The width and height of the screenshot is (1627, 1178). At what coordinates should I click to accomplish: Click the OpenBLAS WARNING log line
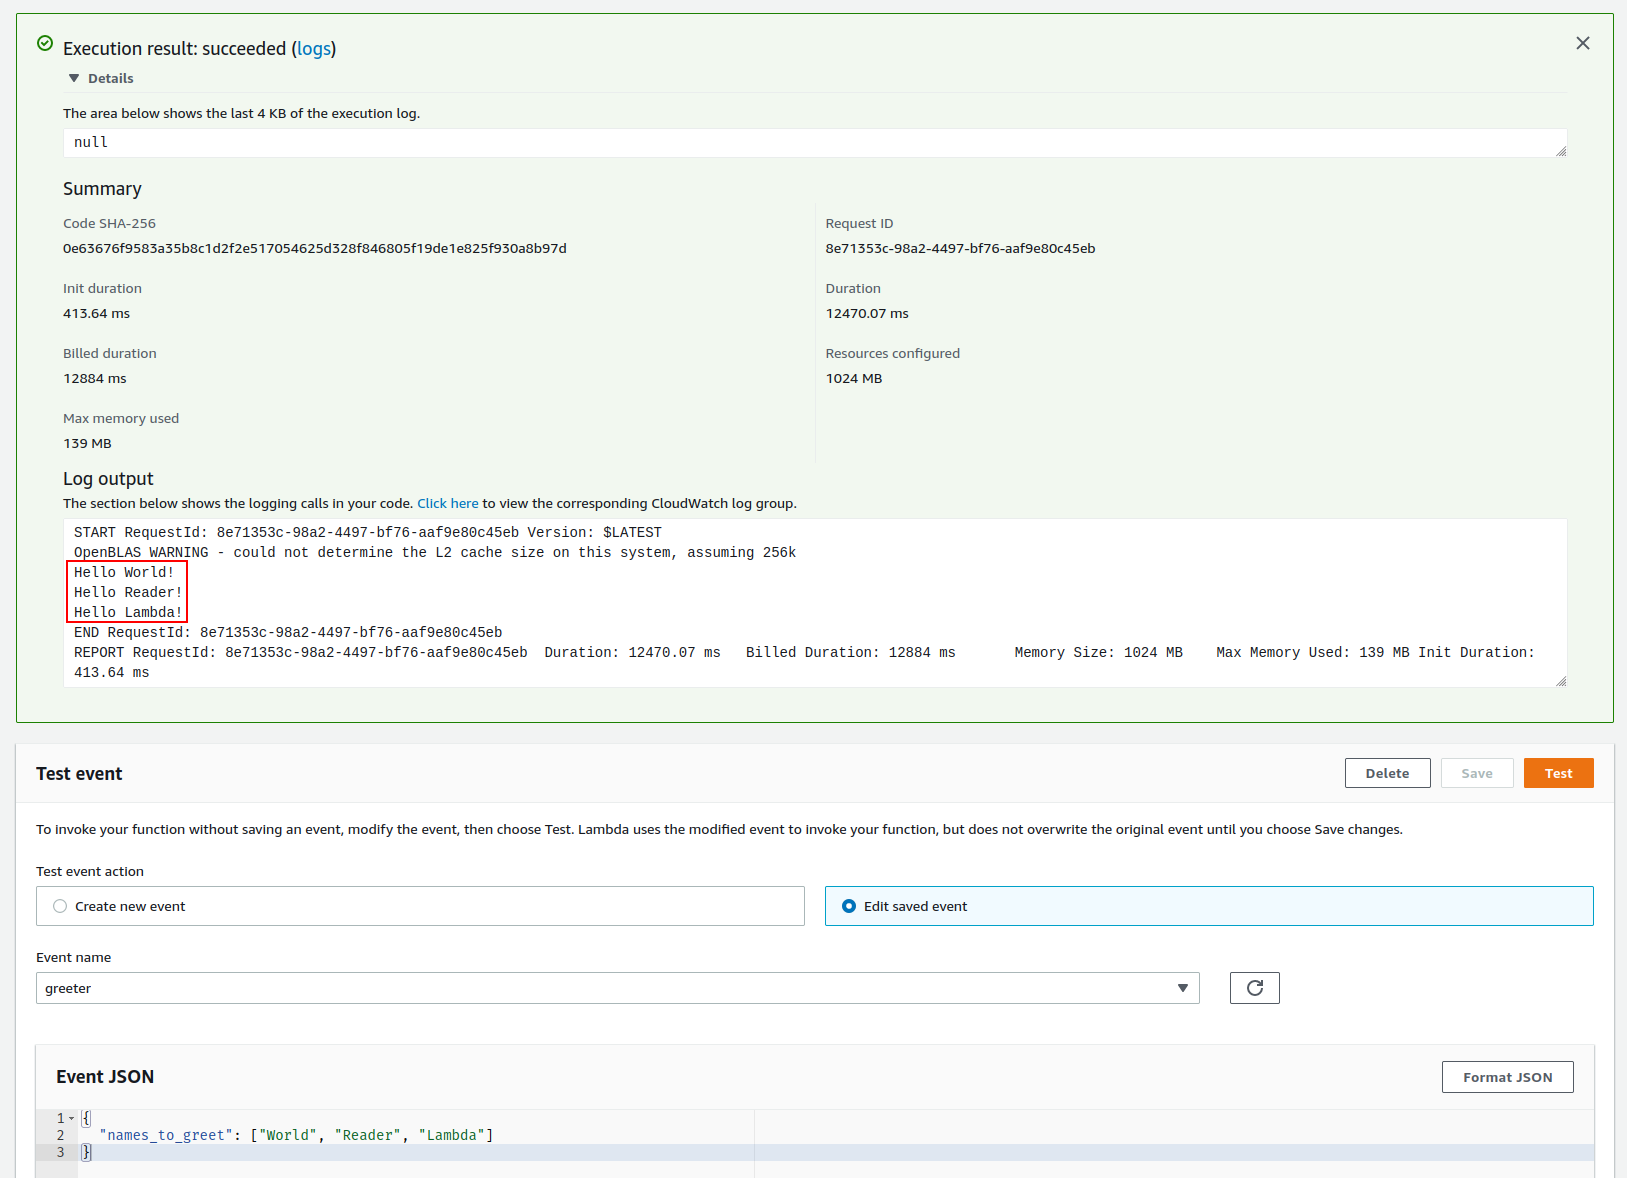(435, 553)
